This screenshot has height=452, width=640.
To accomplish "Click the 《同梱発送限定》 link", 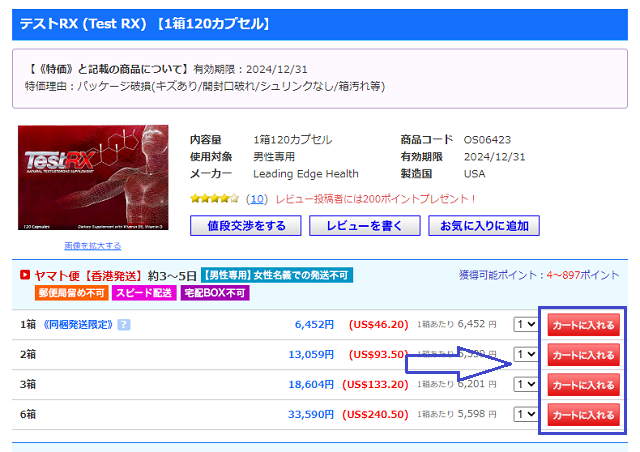I will (78, 325).
